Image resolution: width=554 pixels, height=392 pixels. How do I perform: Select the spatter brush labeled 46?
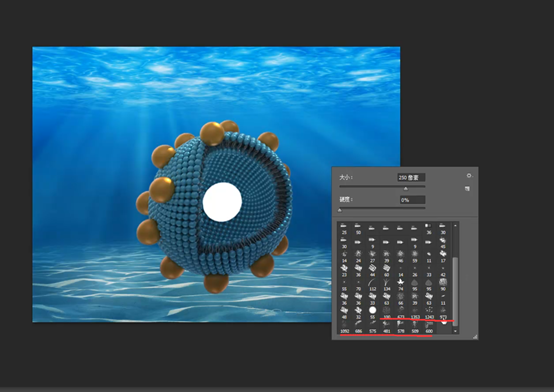401,257
